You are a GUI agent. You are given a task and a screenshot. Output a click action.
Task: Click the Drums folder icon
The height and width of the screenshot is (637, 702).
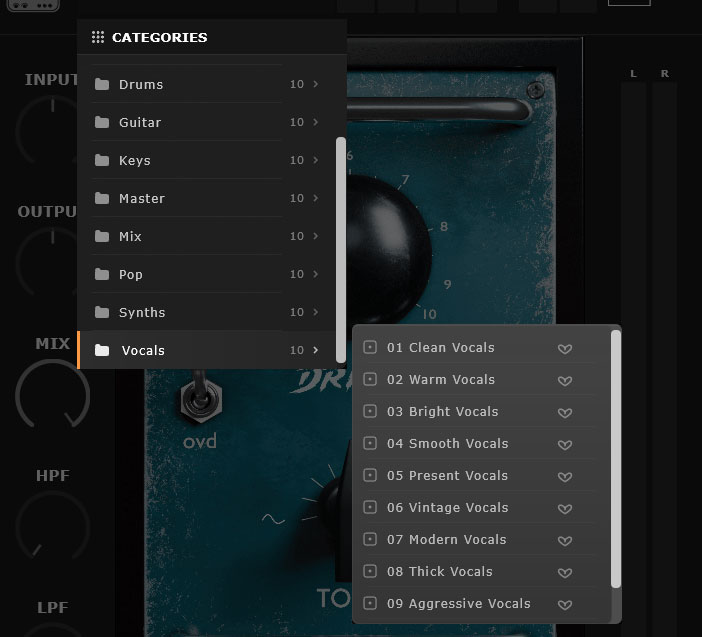pyautogui.click(x=101, y=85)
